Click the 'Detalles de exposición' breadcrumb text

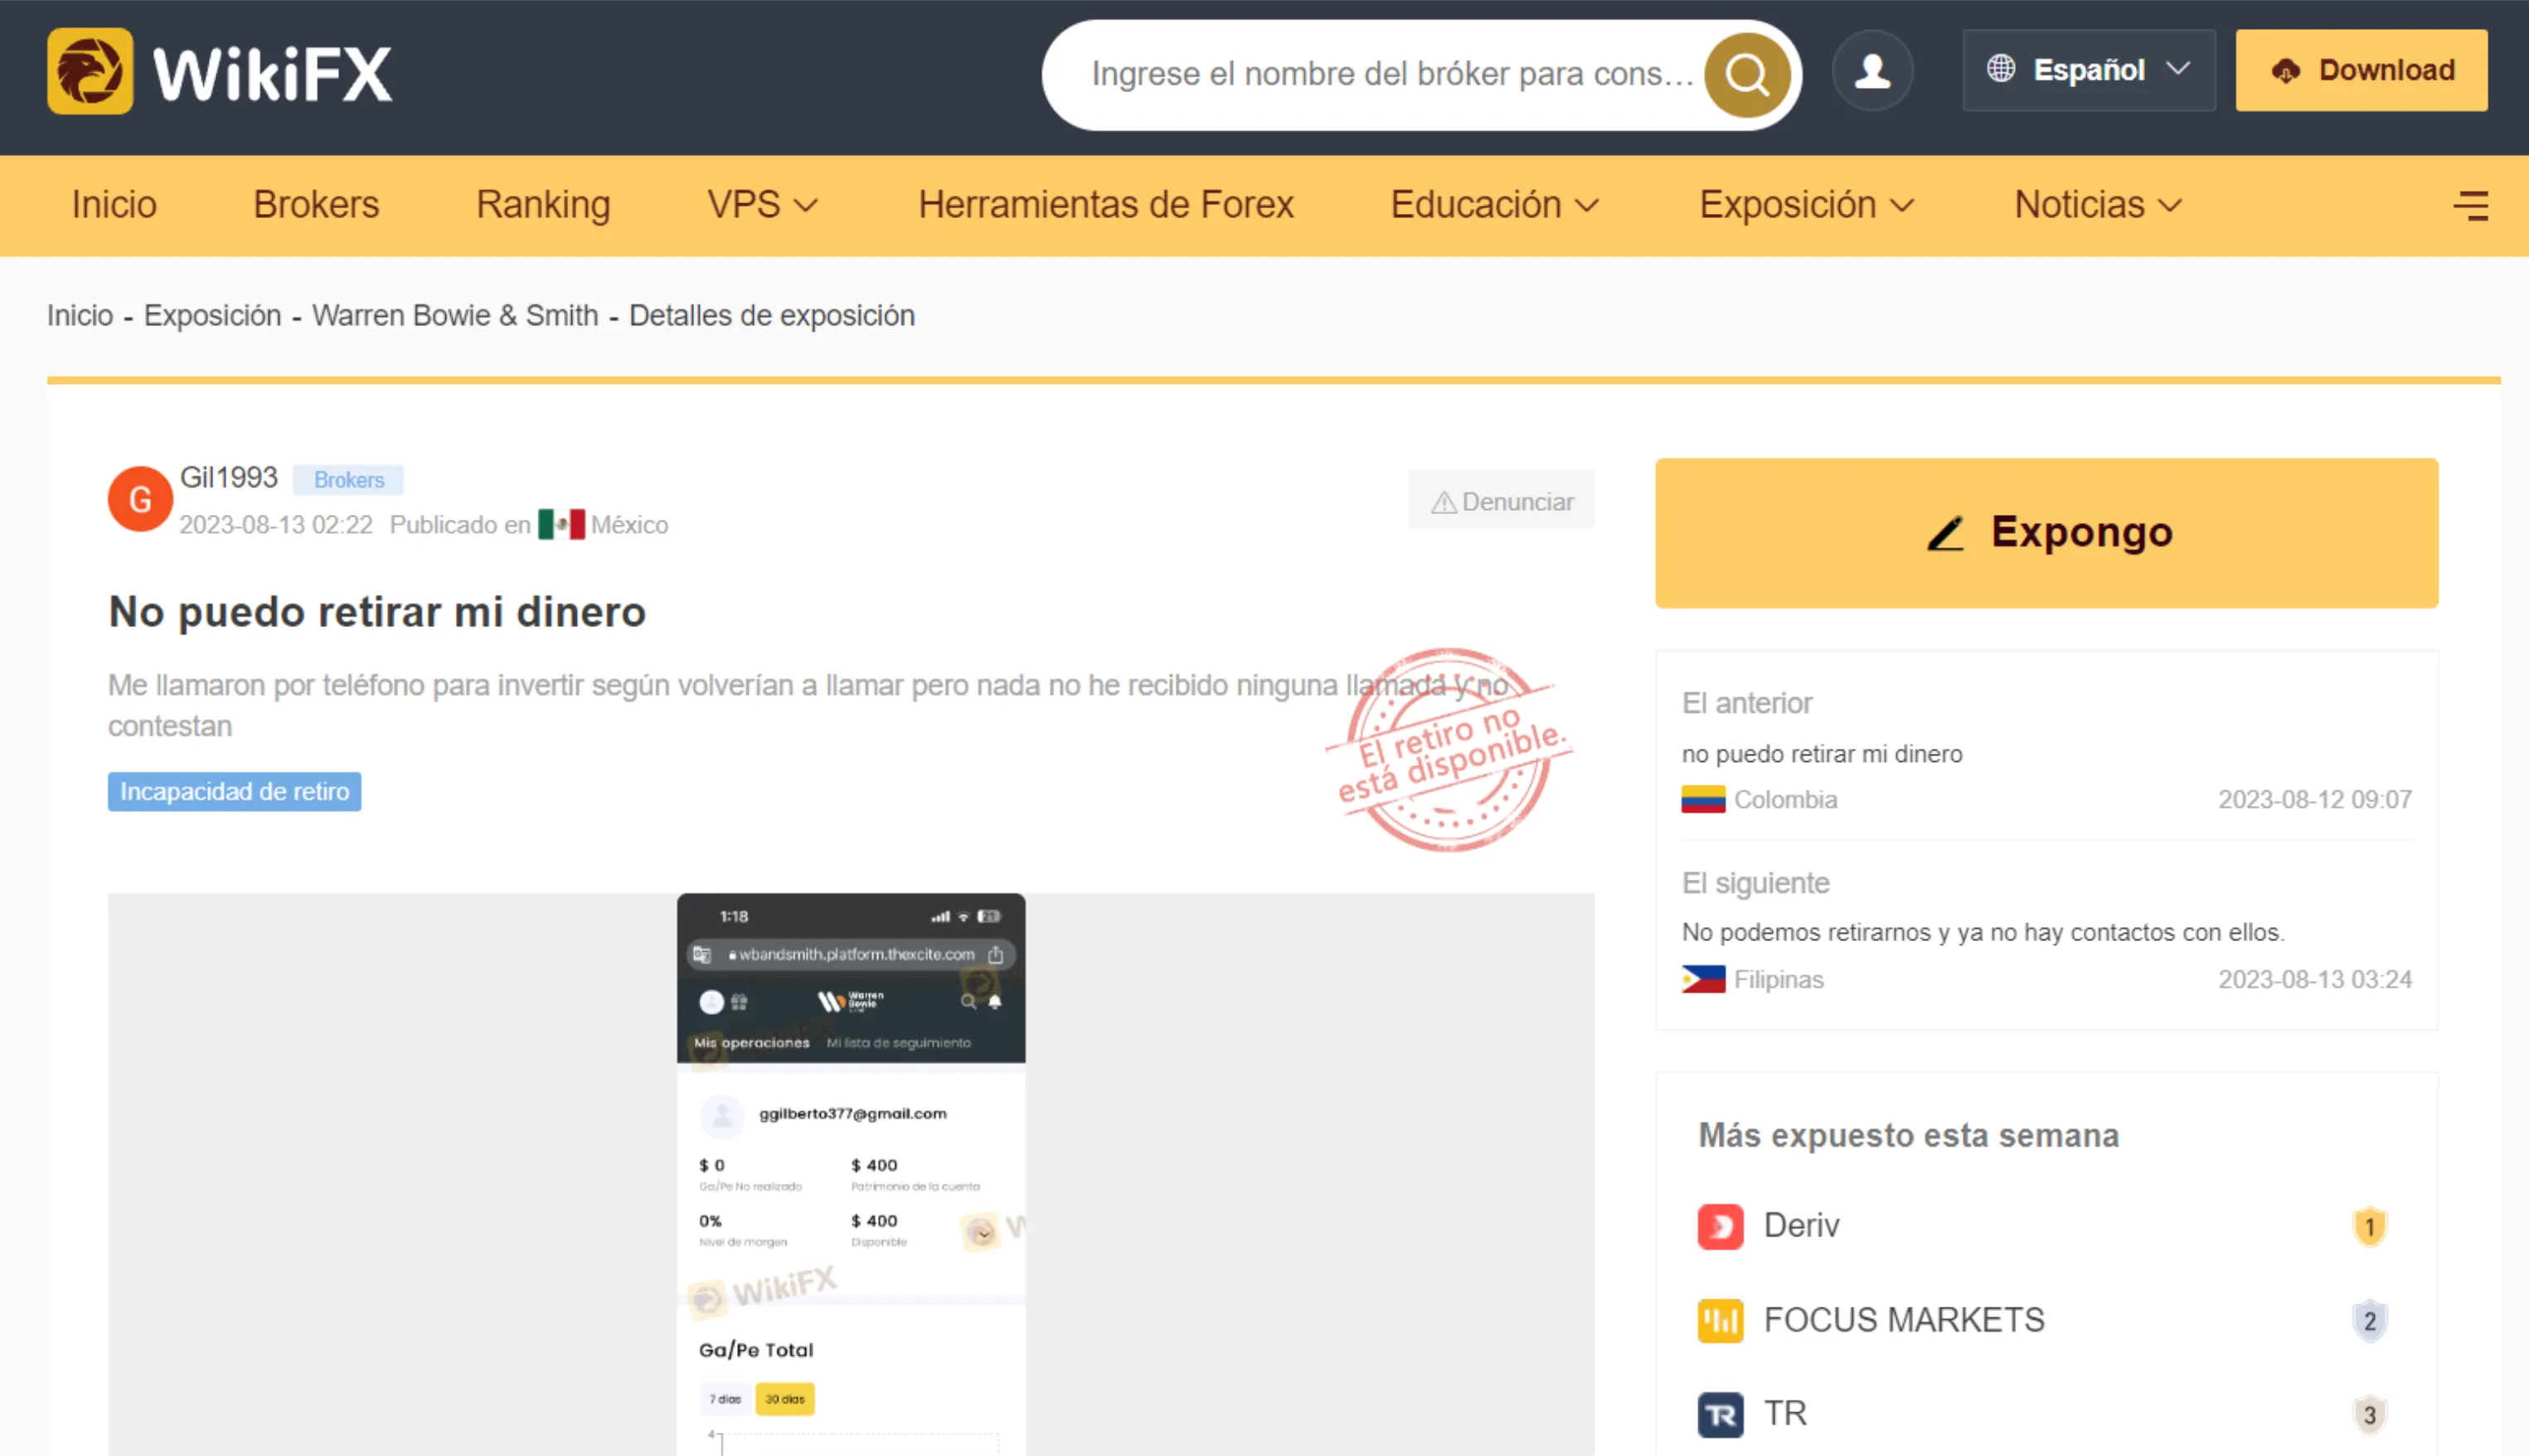pos(771,315)
